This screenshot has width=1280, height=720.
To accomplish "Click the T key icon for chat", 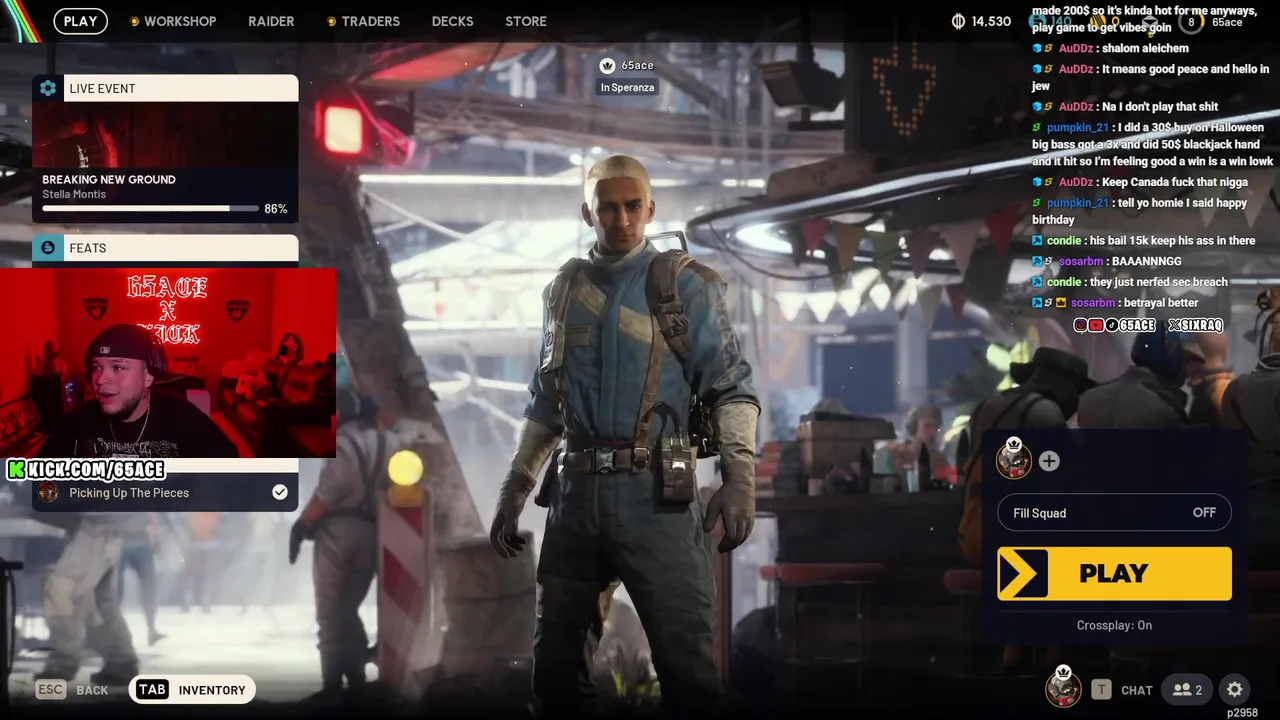I will tap(1101, 690).
